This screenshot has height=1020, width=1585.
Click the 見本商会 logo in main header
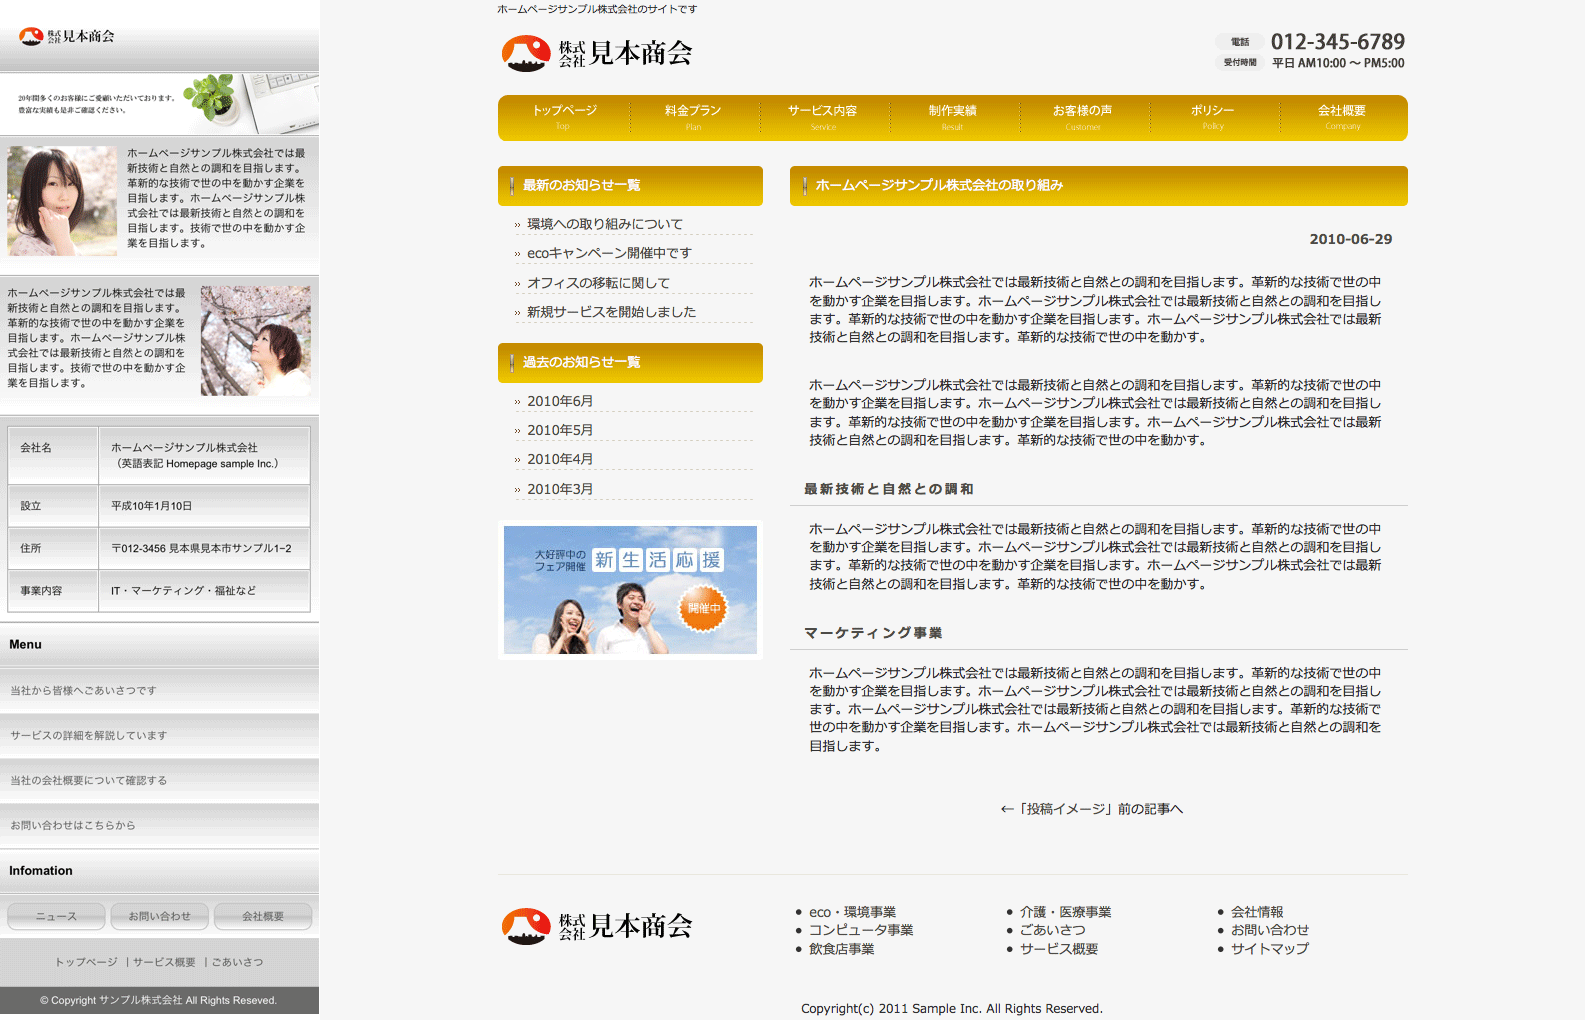[597, 53]
